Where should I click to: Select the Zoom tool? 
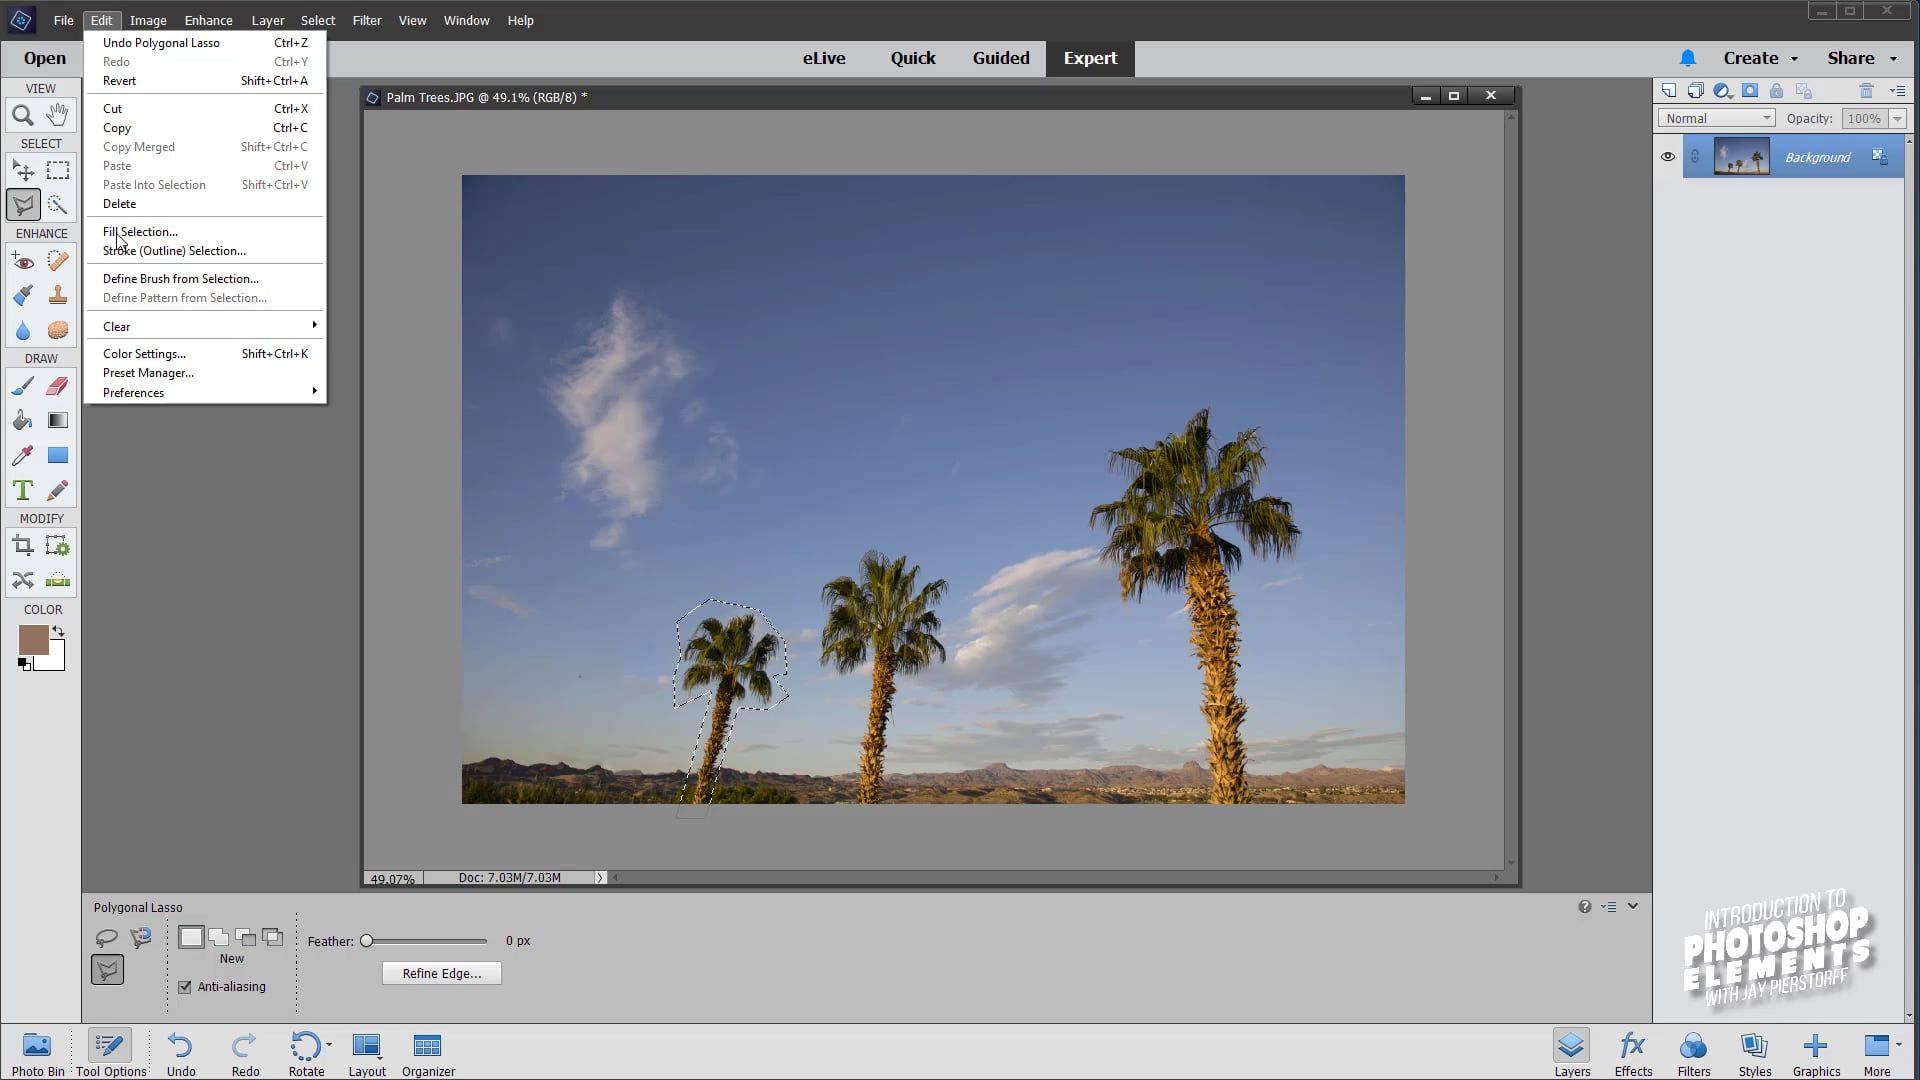tap(22, 115)
